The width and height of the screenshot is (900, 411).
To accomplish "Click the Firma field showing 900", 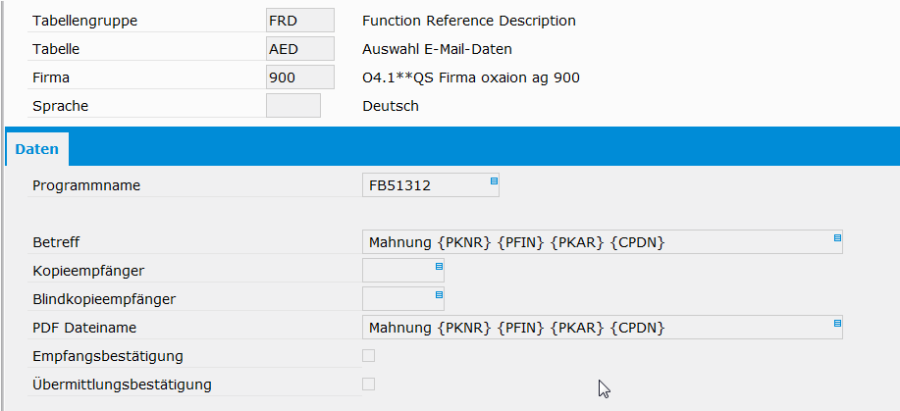I will click(300, 77).
